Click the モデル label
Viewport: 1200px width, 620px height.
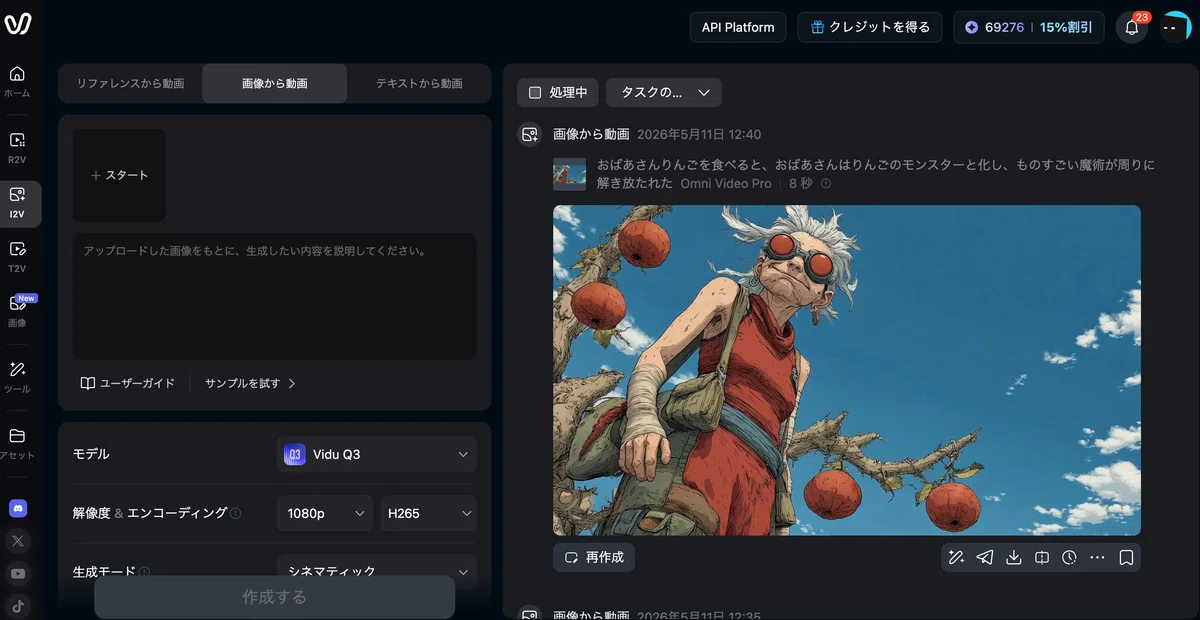point(91,454)
